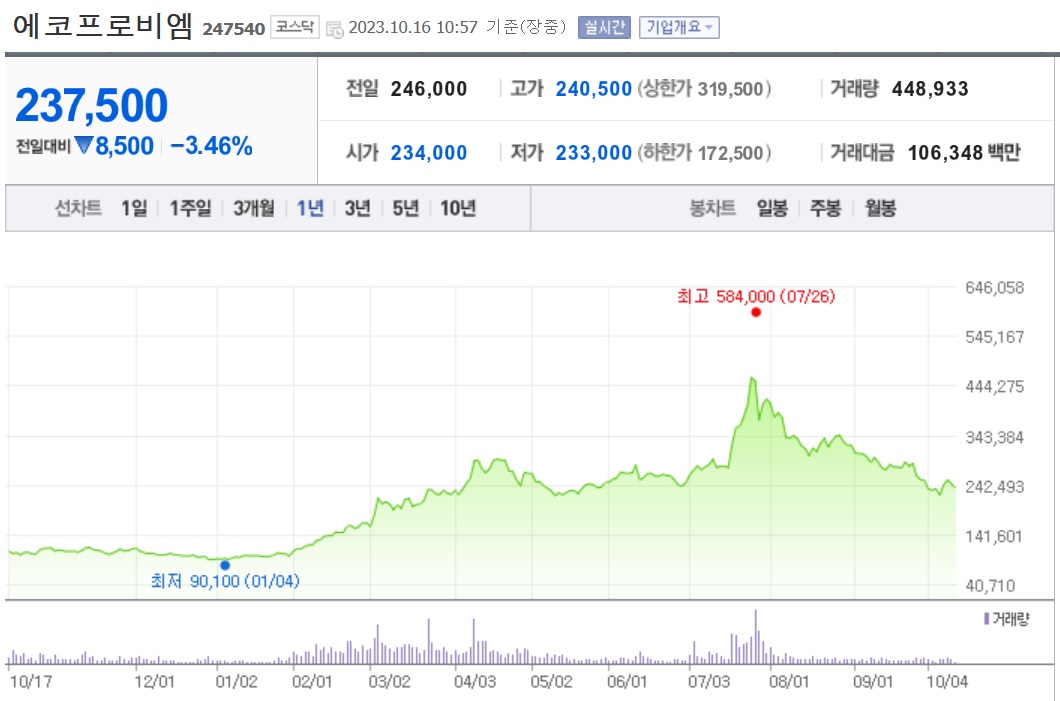Click the y-axis label 545,167
This screenshot has height=701, width=1060.
click(x=994, y=337)
